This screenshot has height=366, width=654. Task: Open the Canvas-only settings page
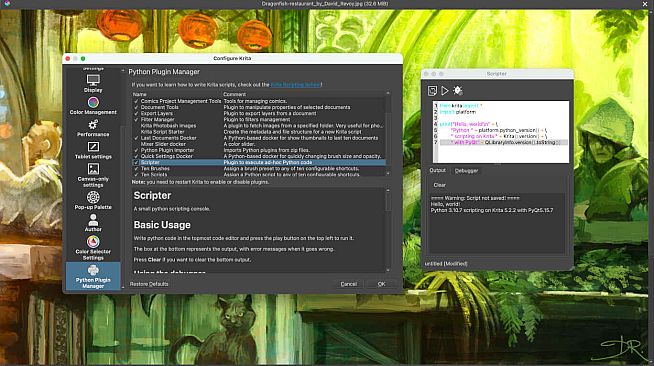click(x=93, y=175)
